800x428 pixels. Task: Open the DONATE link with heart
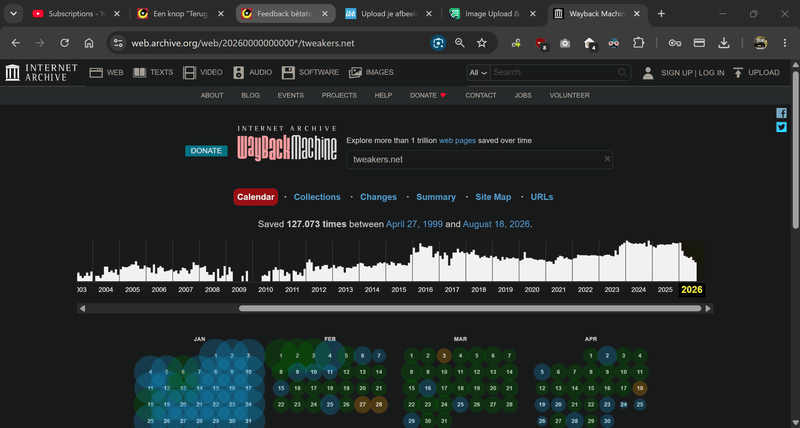click(428, 95)
